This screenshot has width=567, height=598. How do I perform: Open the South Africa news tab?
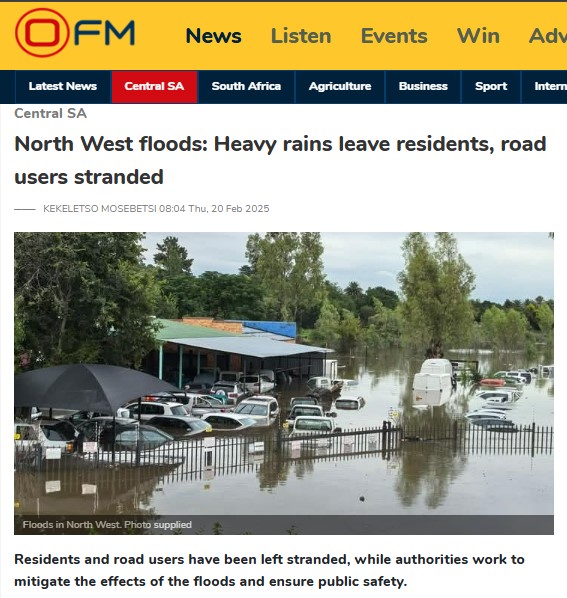pyautogui.click(x=246, y=87)
